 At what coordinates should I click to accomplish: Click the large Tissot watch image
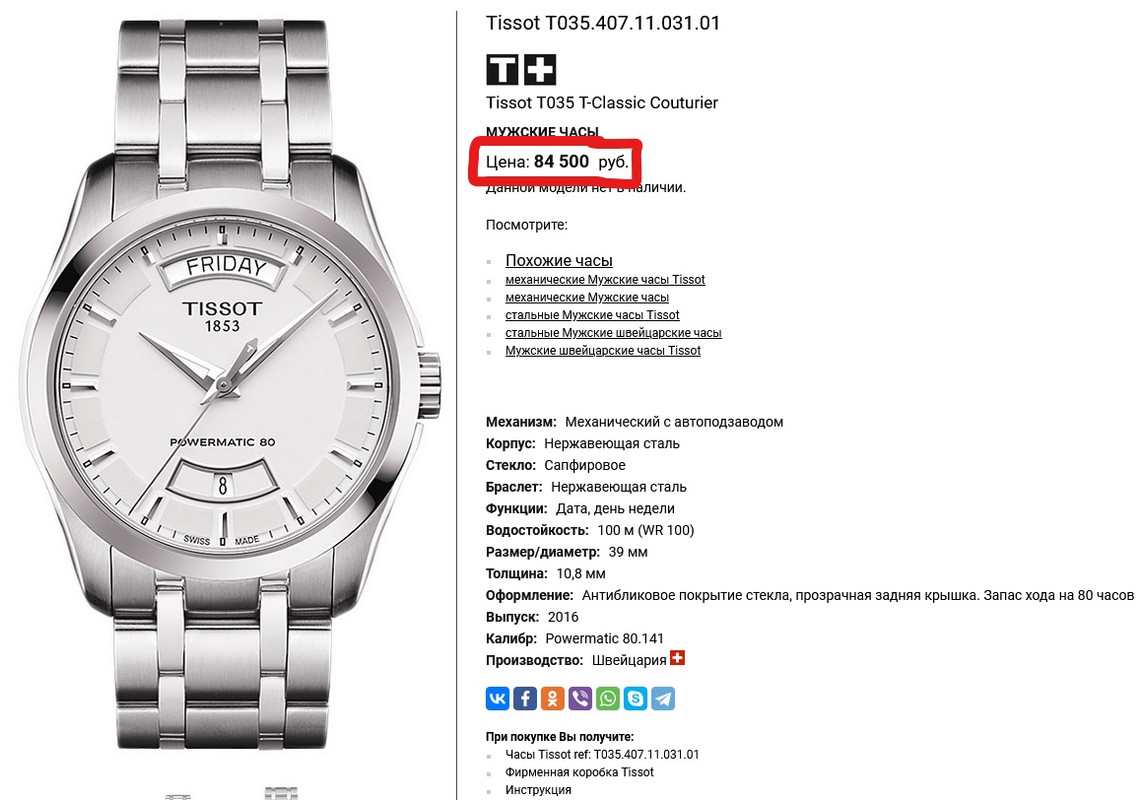(x=229, y=384)
